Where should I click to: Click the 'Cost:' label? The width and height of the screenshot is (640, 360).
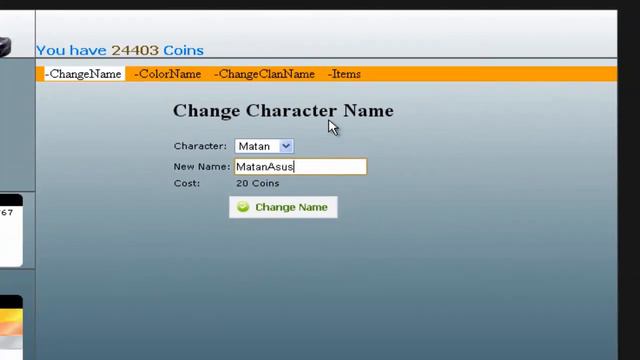[x=187, y=183]
